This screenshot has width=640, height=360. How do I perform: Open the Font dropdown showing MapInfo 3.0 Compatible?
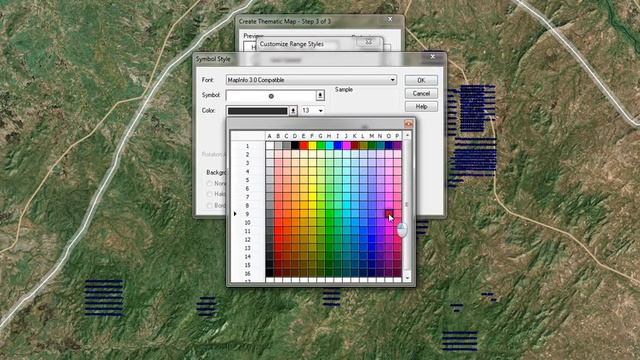click(x=311, y=80)
